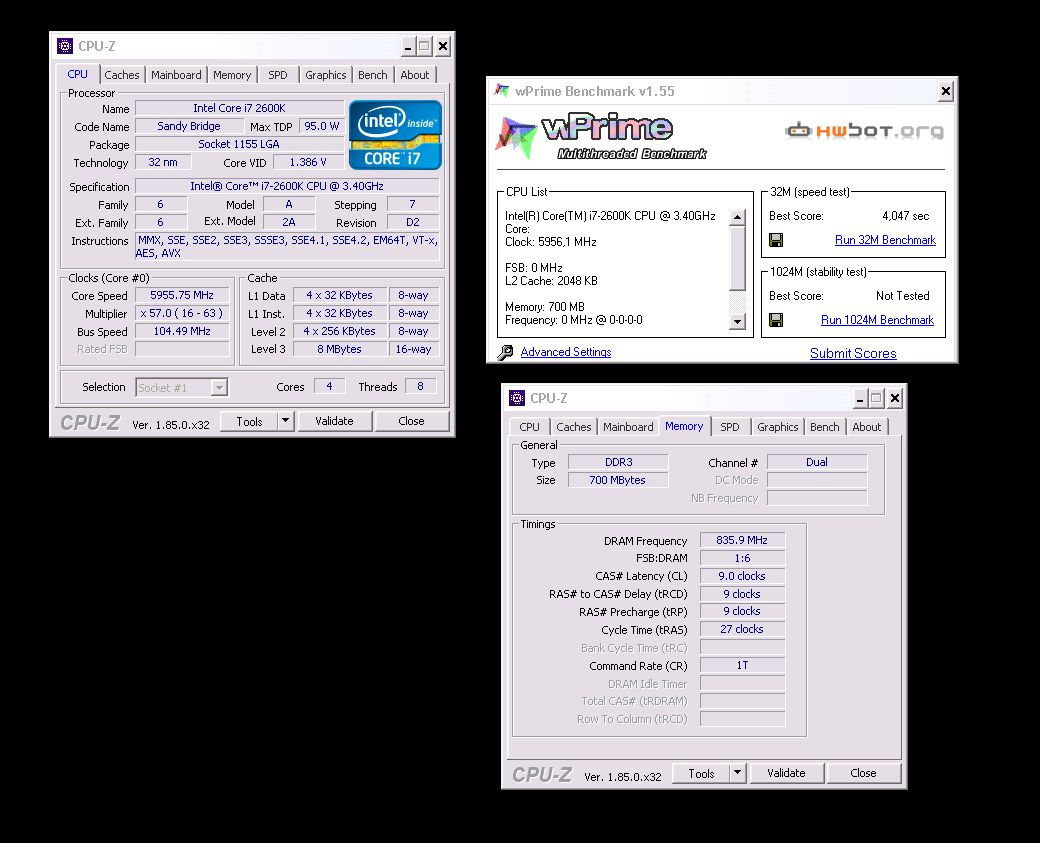The height and width of the screenshot is (843, 1040).
Task: Click Submit Scores link
Action: pyautogui.click(x=853, y=354)
